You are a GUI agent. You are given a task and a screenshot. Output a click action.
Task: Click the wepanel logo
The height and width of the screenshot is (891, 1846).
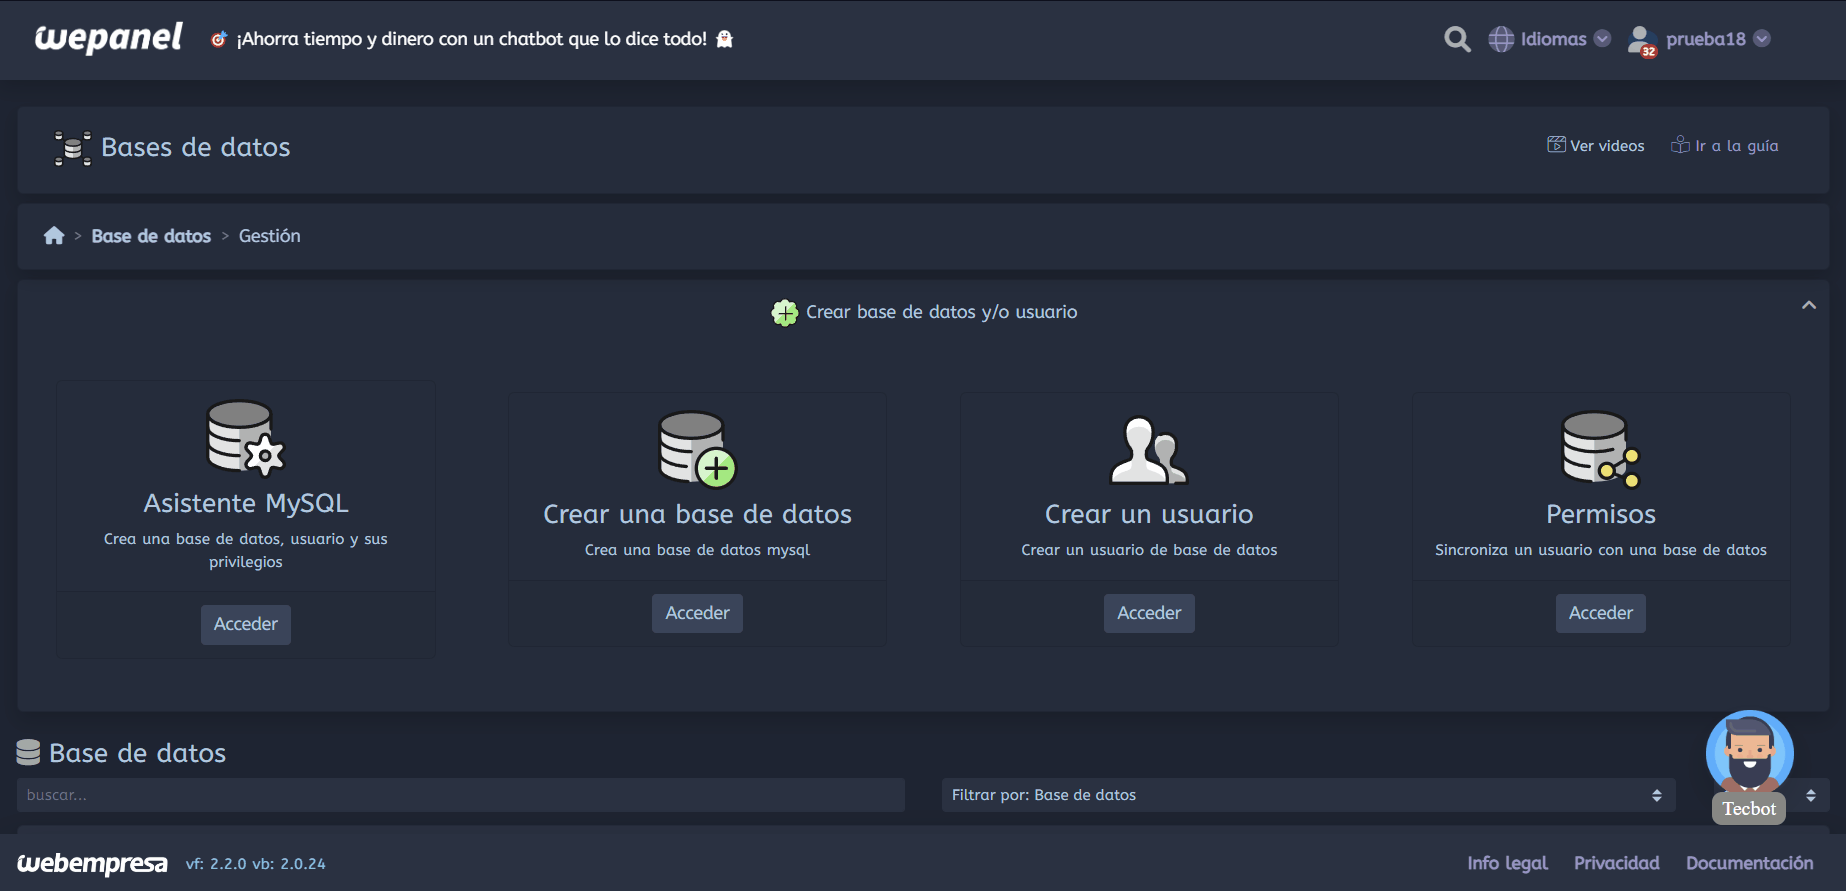[108, 38]
